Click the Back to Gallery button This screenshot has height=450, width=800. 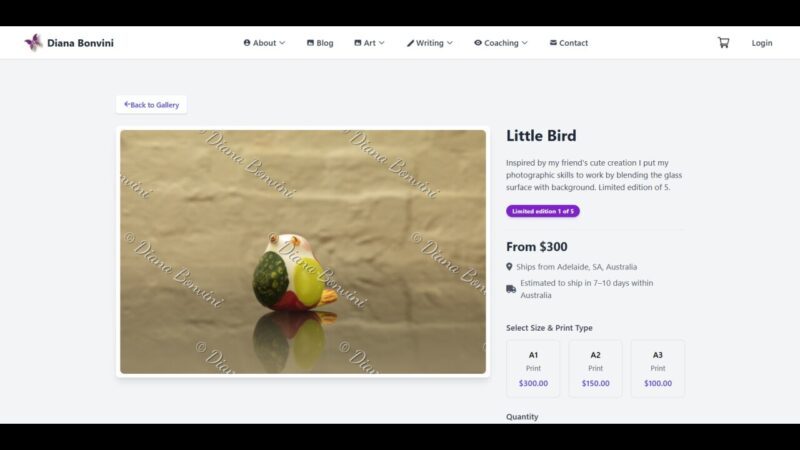[152, 105]
